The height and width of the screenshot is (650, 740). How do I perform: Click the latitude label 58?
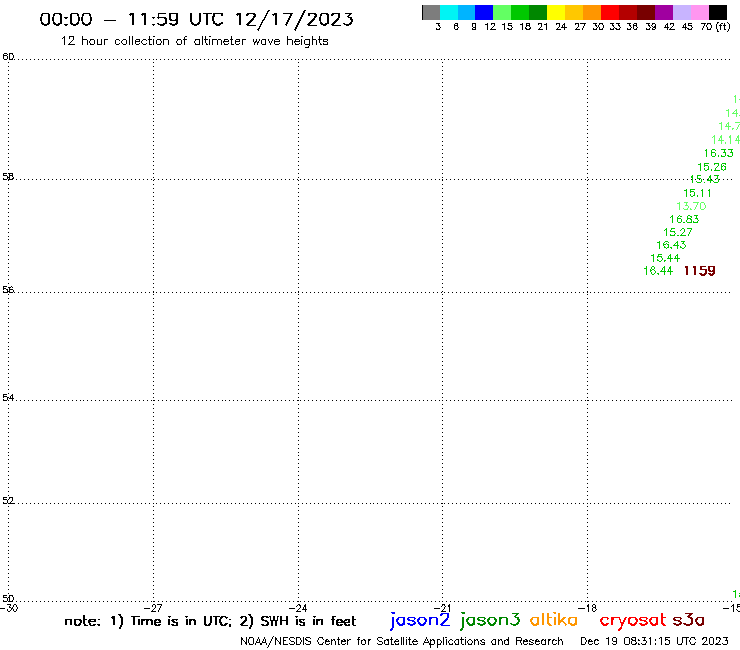tap(8, 177)
